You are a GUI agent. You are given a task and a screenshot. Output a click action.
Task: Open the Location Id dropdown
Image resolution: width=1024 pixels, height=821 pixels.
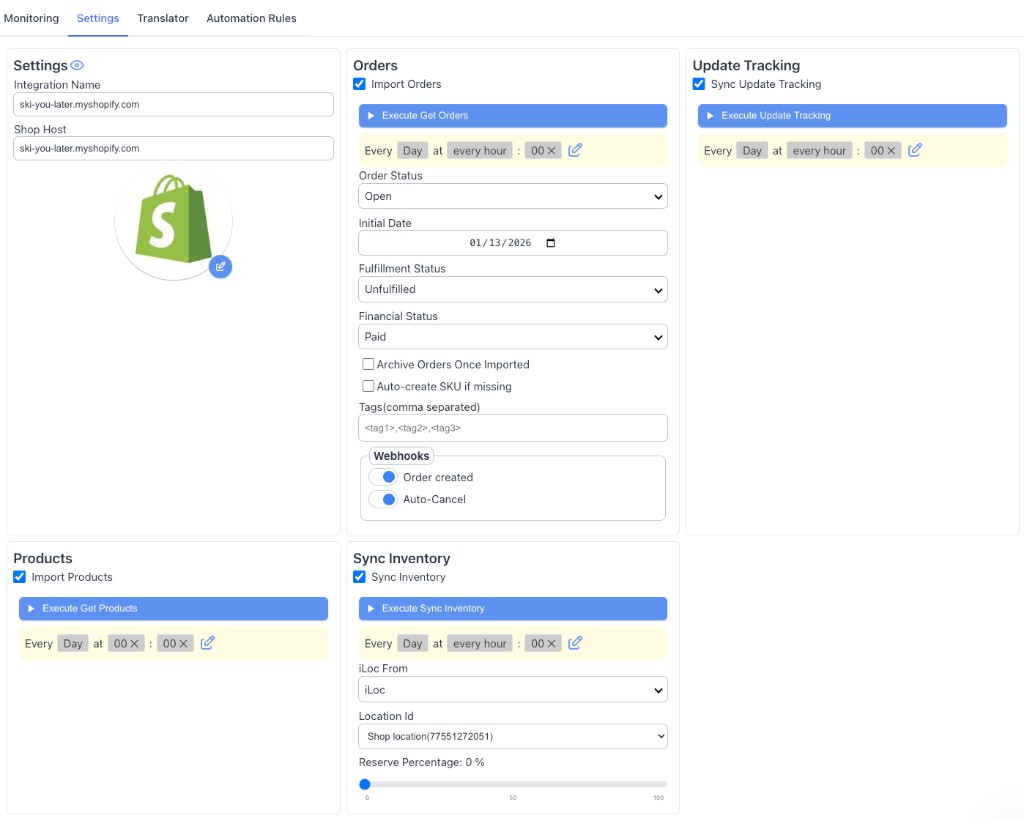tap(512, 736)
